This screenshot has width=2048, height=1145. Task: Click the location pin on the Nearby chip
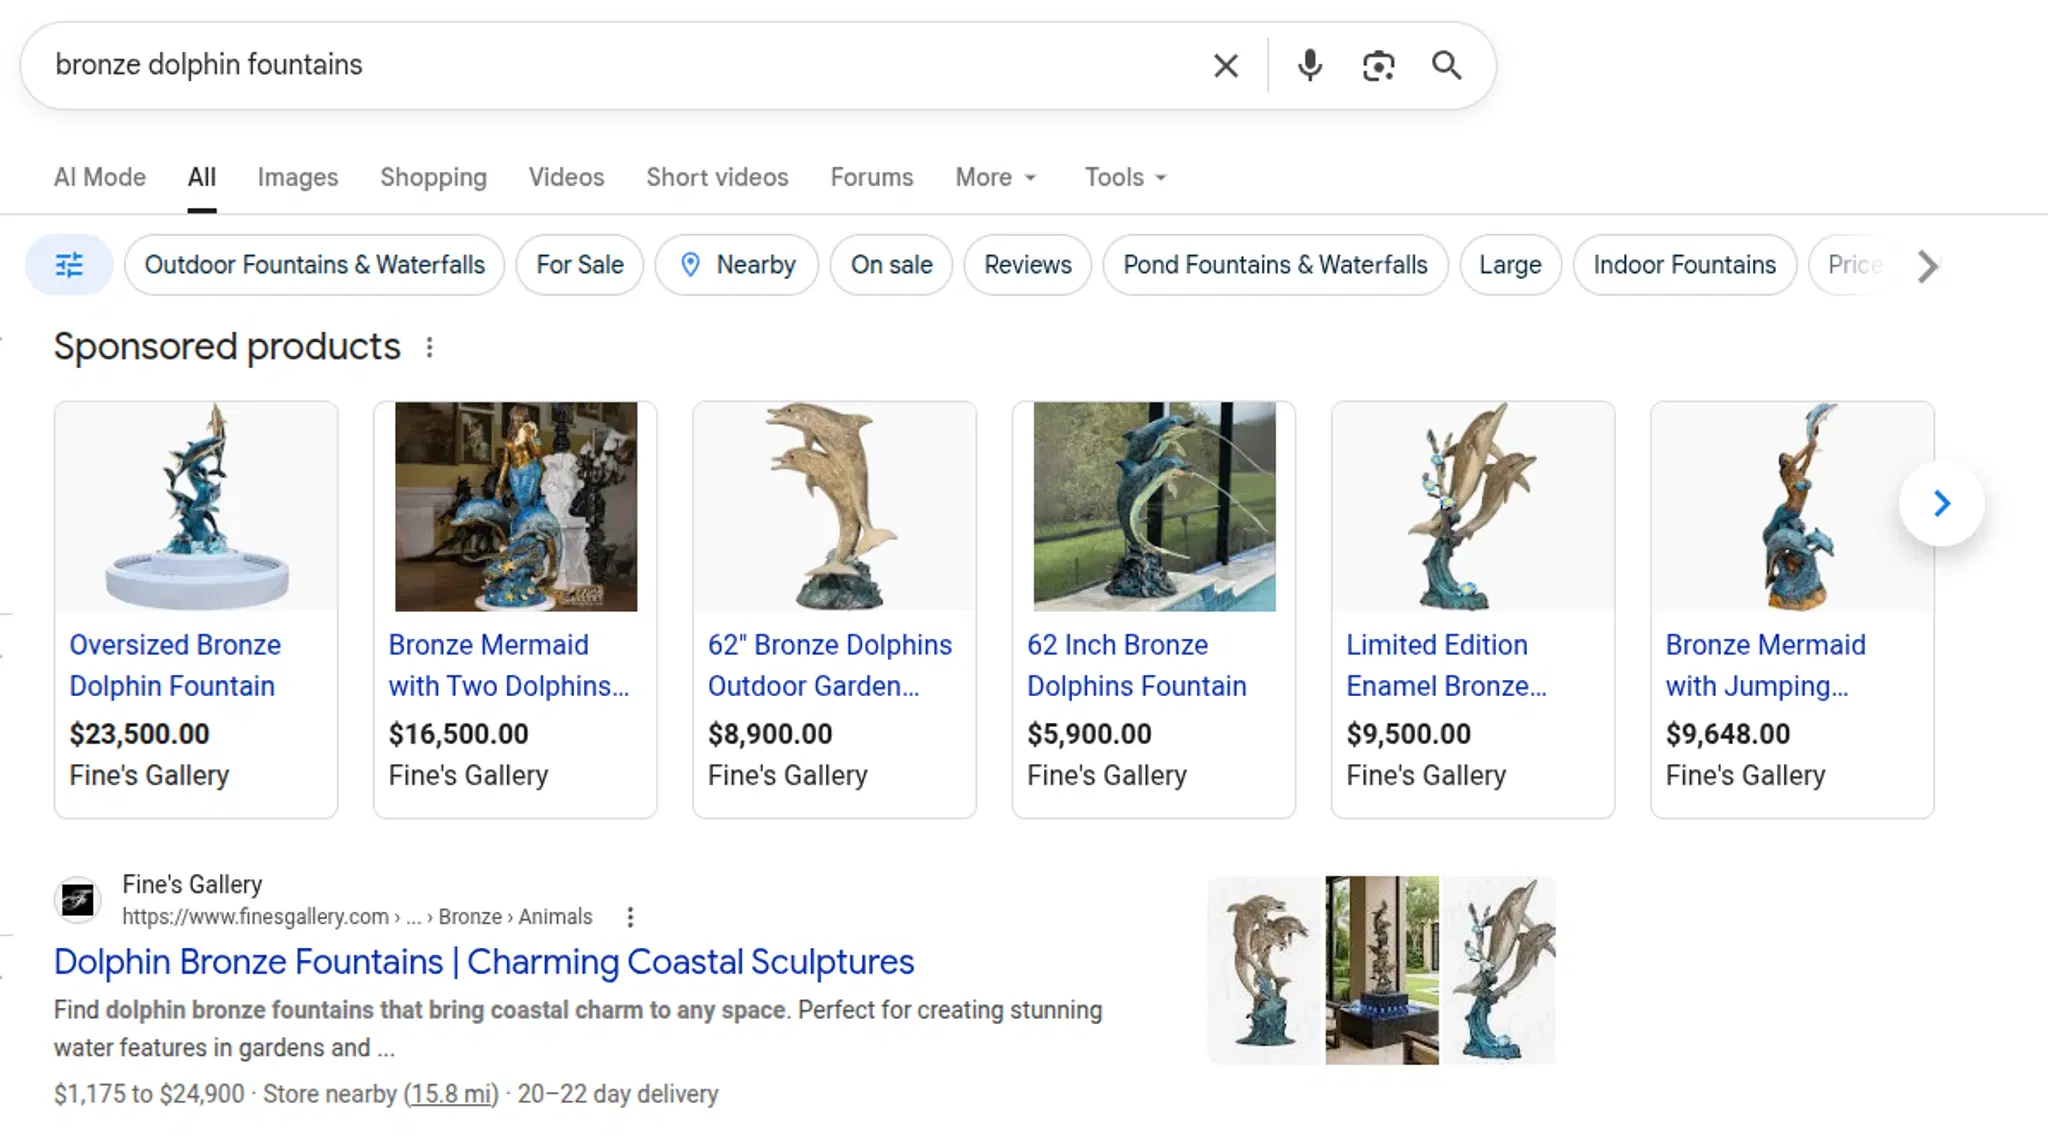[x=691, y=265]
